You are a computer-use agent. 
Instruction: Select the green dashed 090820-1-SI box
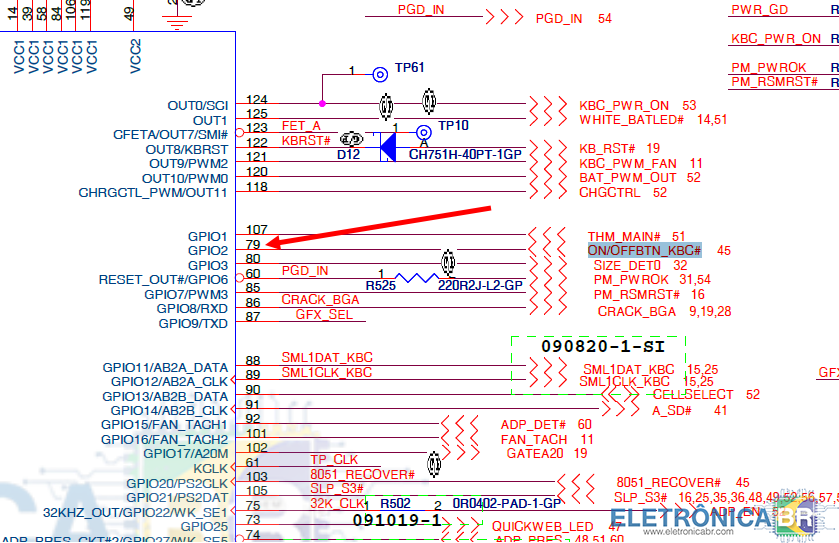[598, 365]
